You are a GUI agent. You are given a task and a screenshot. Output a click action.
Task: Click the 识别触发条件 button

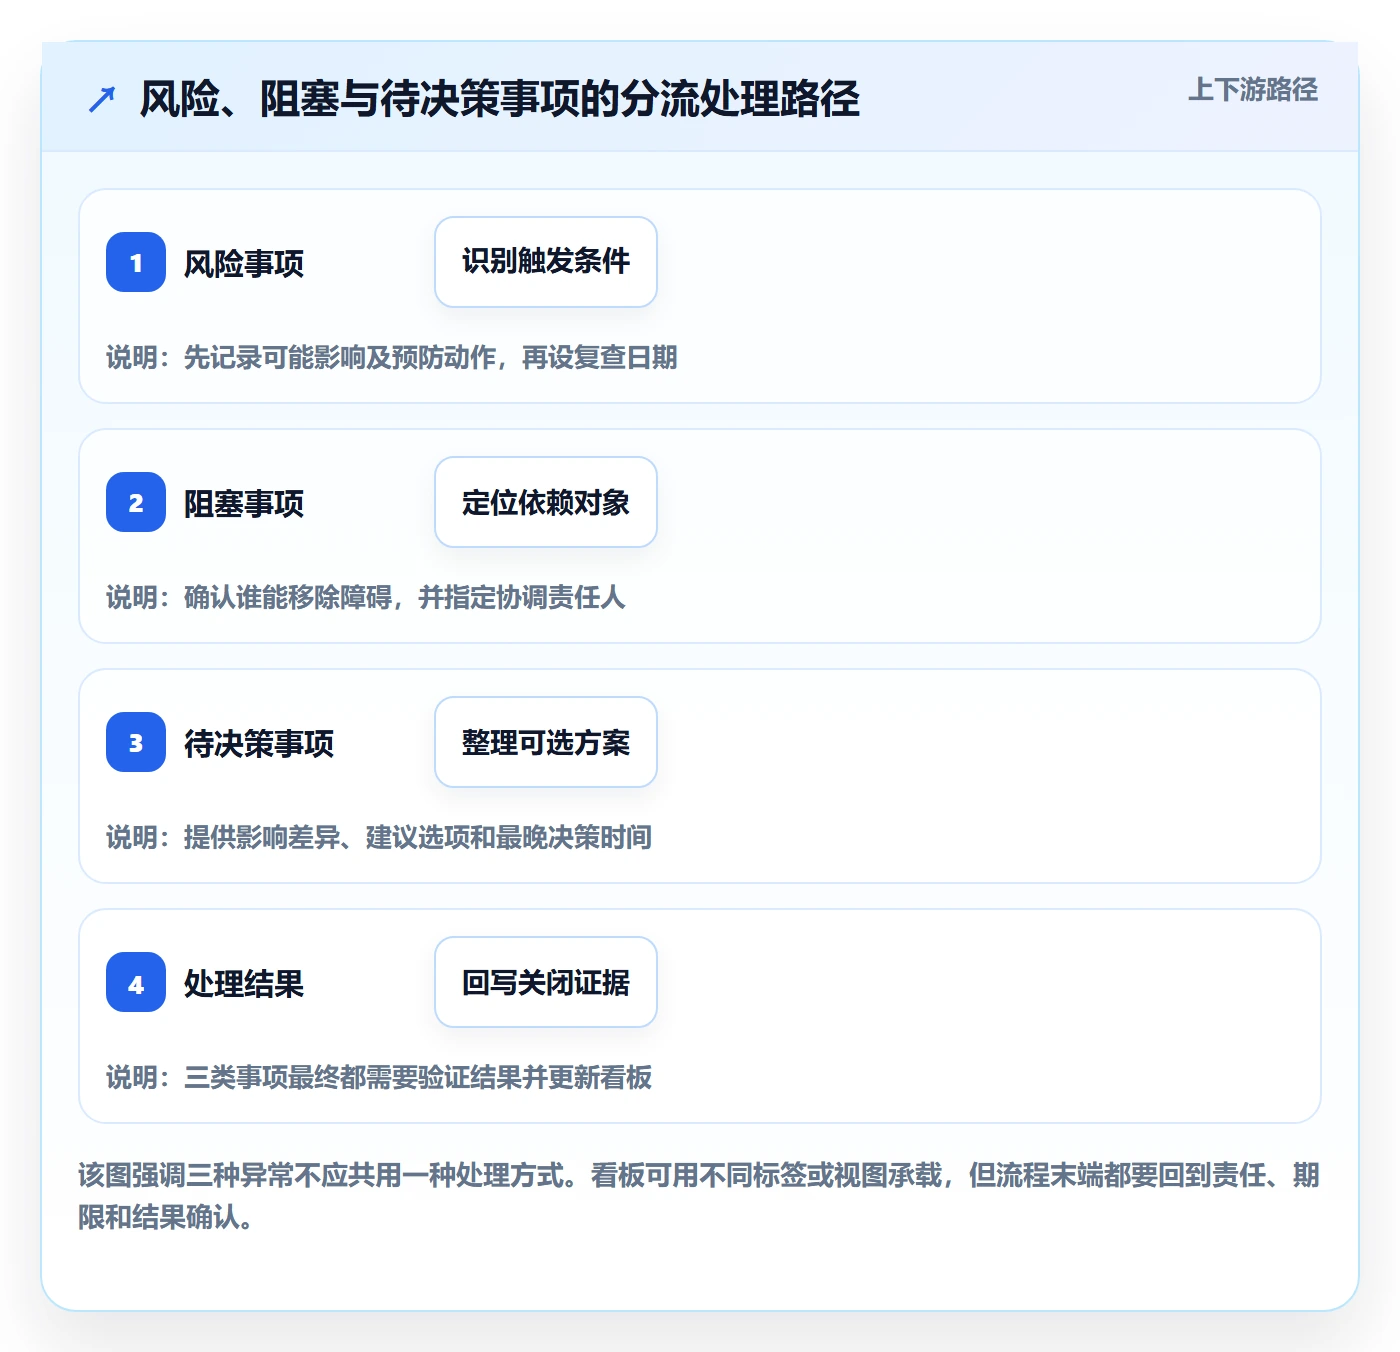(x=546, y=262)
